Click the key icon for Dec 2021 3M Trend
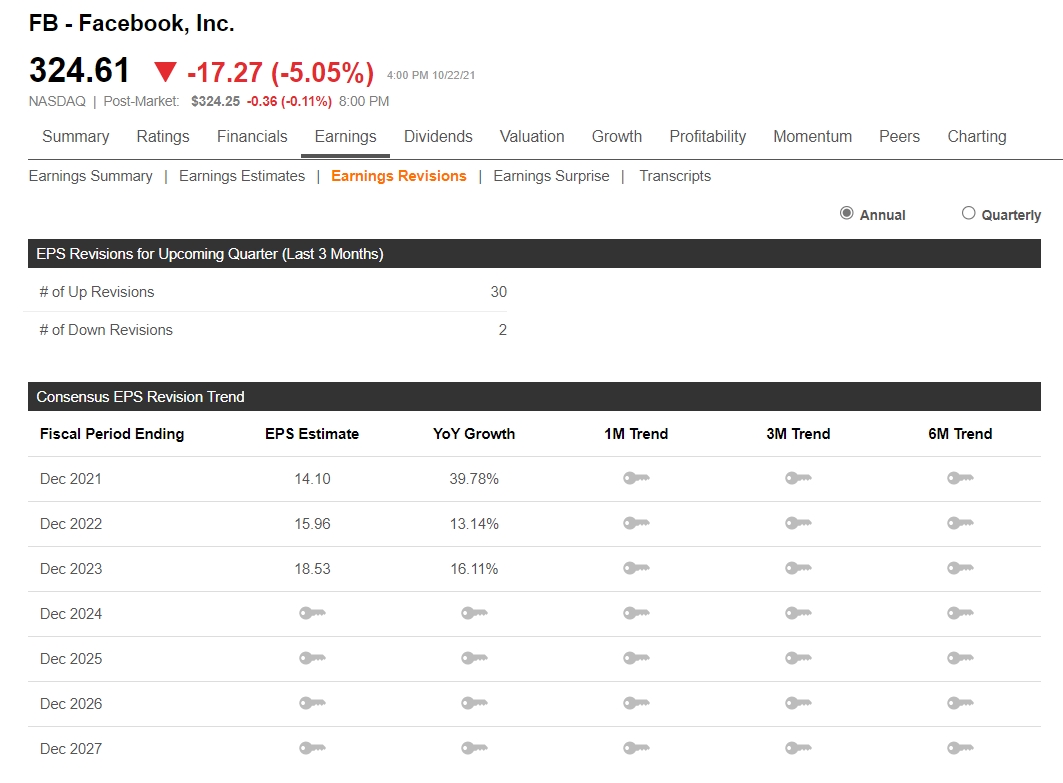Image resolution: width=1063 pixels, height=783 pixels. [x=798, y=478]
